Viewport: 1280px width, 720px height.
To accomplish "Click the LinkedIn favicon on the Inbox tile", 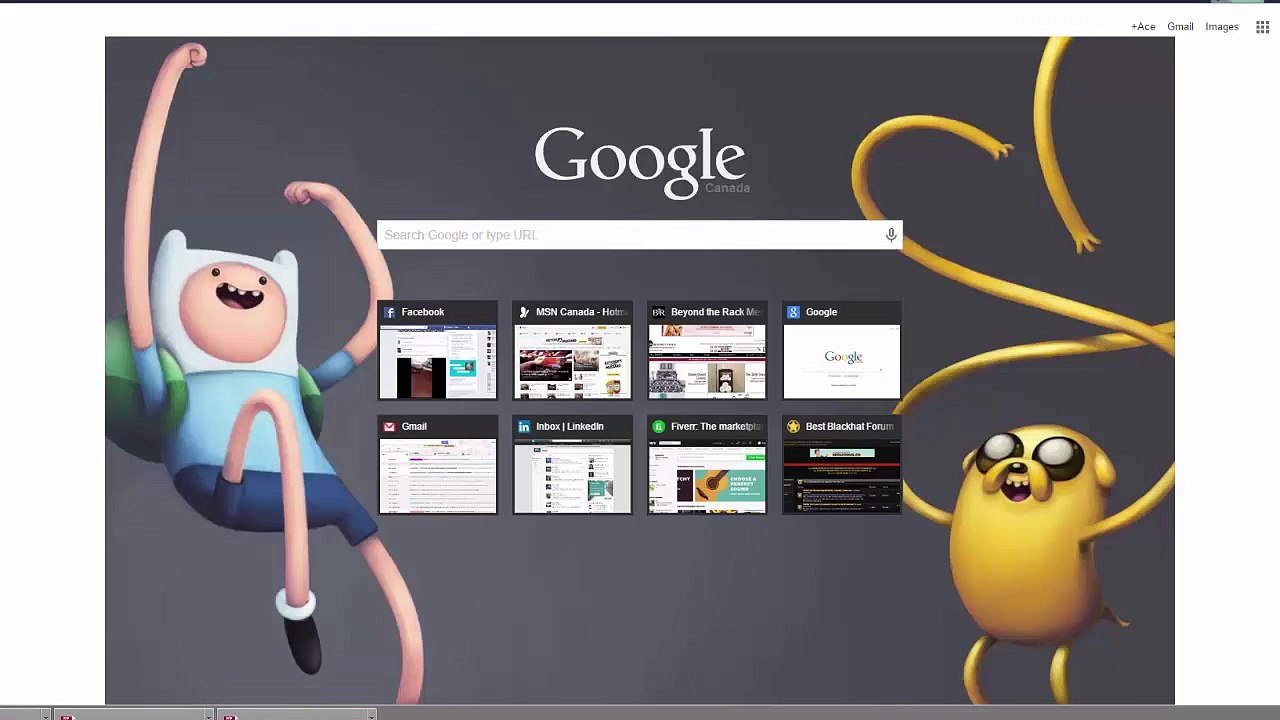I will (x=524, y=426).
